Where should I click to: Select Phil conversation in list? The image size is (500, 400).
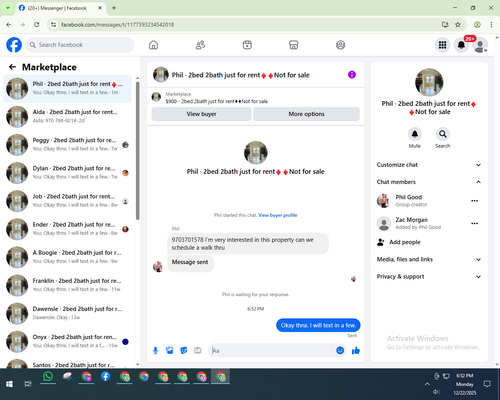point(67,88)
